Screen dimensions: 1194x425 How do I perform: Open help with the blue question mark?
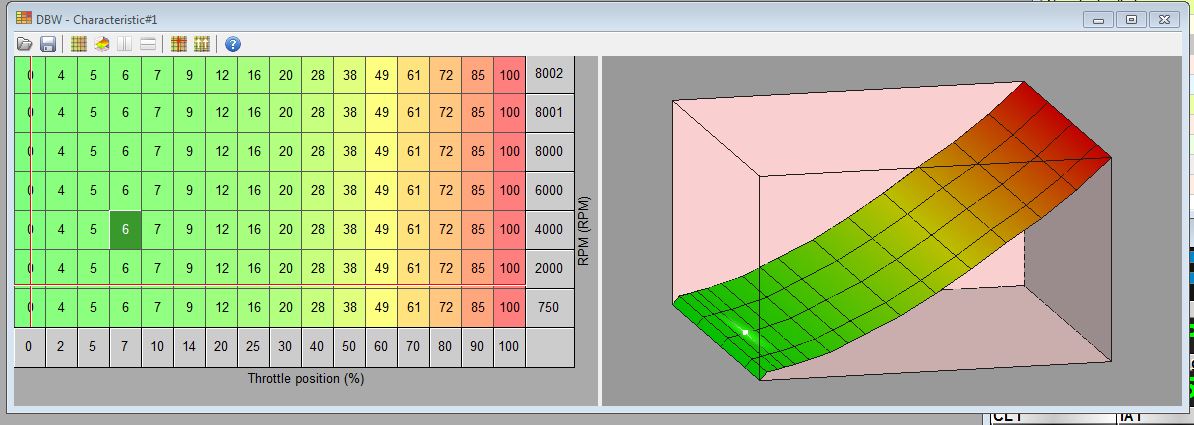(233, 44)
